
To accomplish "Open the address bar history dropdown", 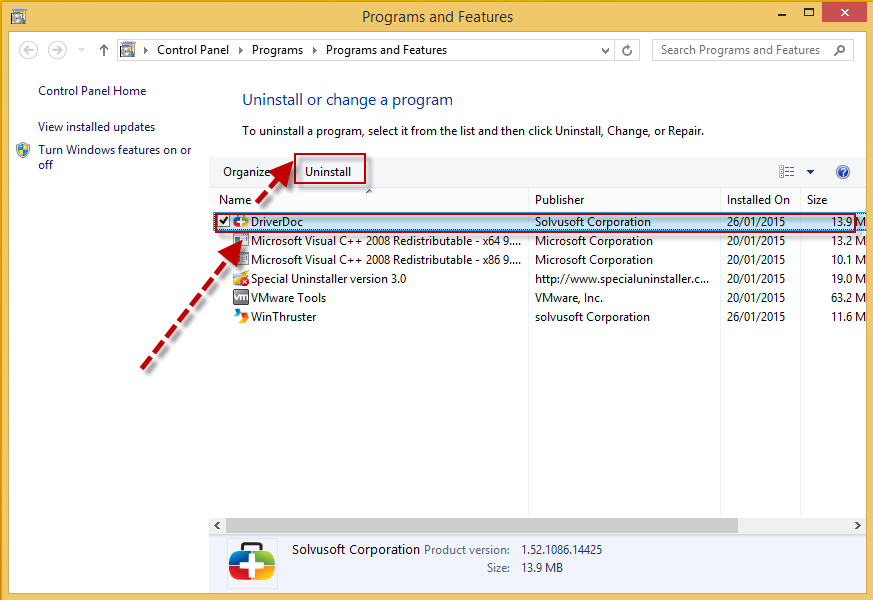I will 605,51.
